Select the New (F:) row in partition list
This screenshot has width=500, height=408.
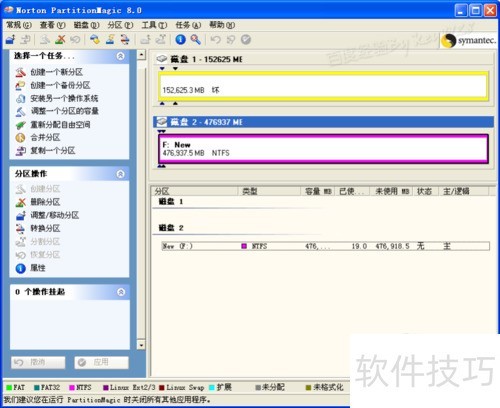tap(325, 246)
